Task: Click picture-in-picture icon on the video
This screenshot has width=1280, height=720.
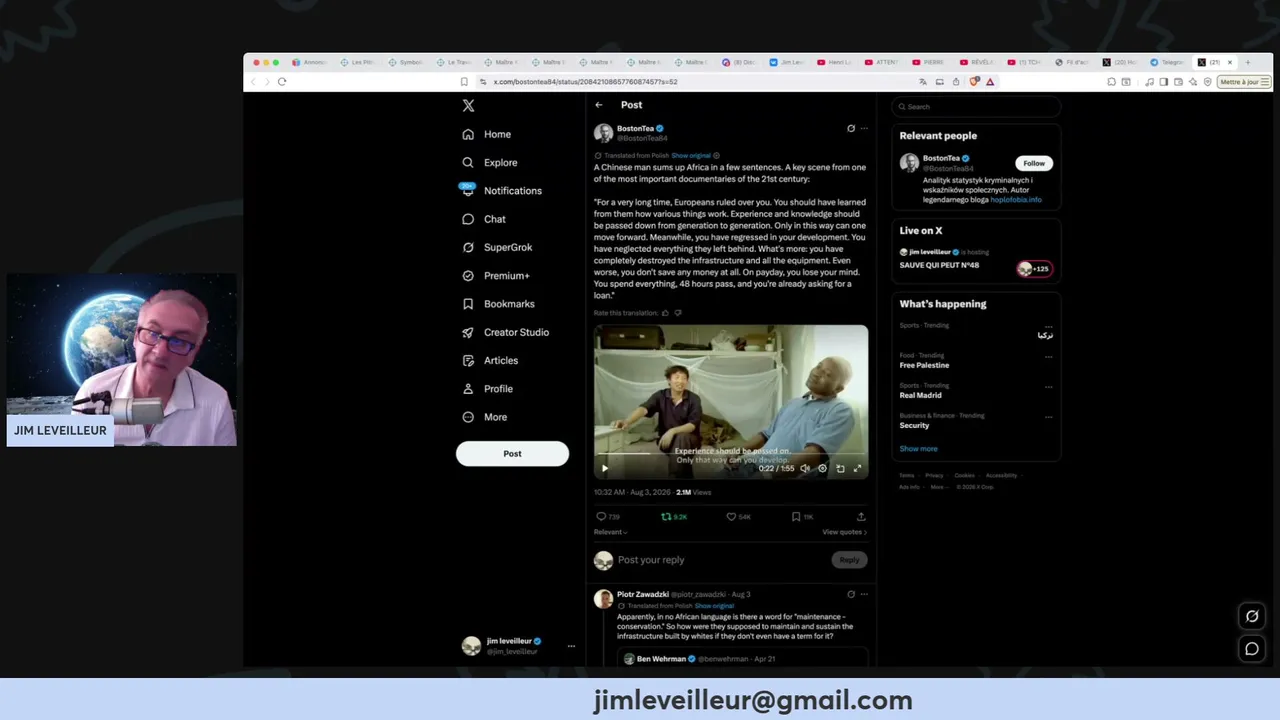Action: 840,468
